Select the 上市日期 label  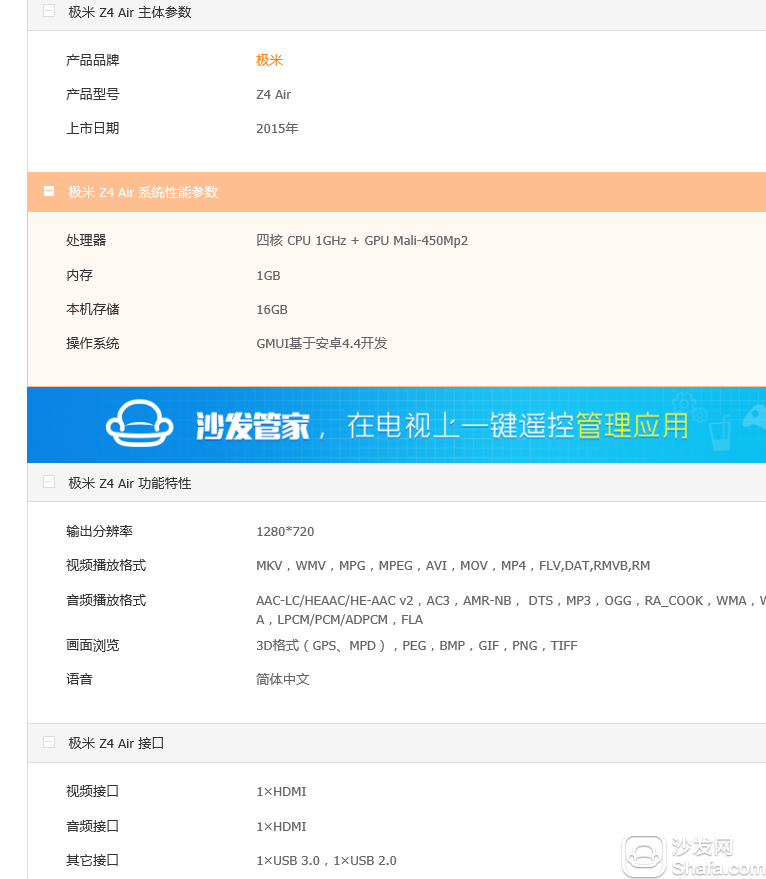(93, 128)
